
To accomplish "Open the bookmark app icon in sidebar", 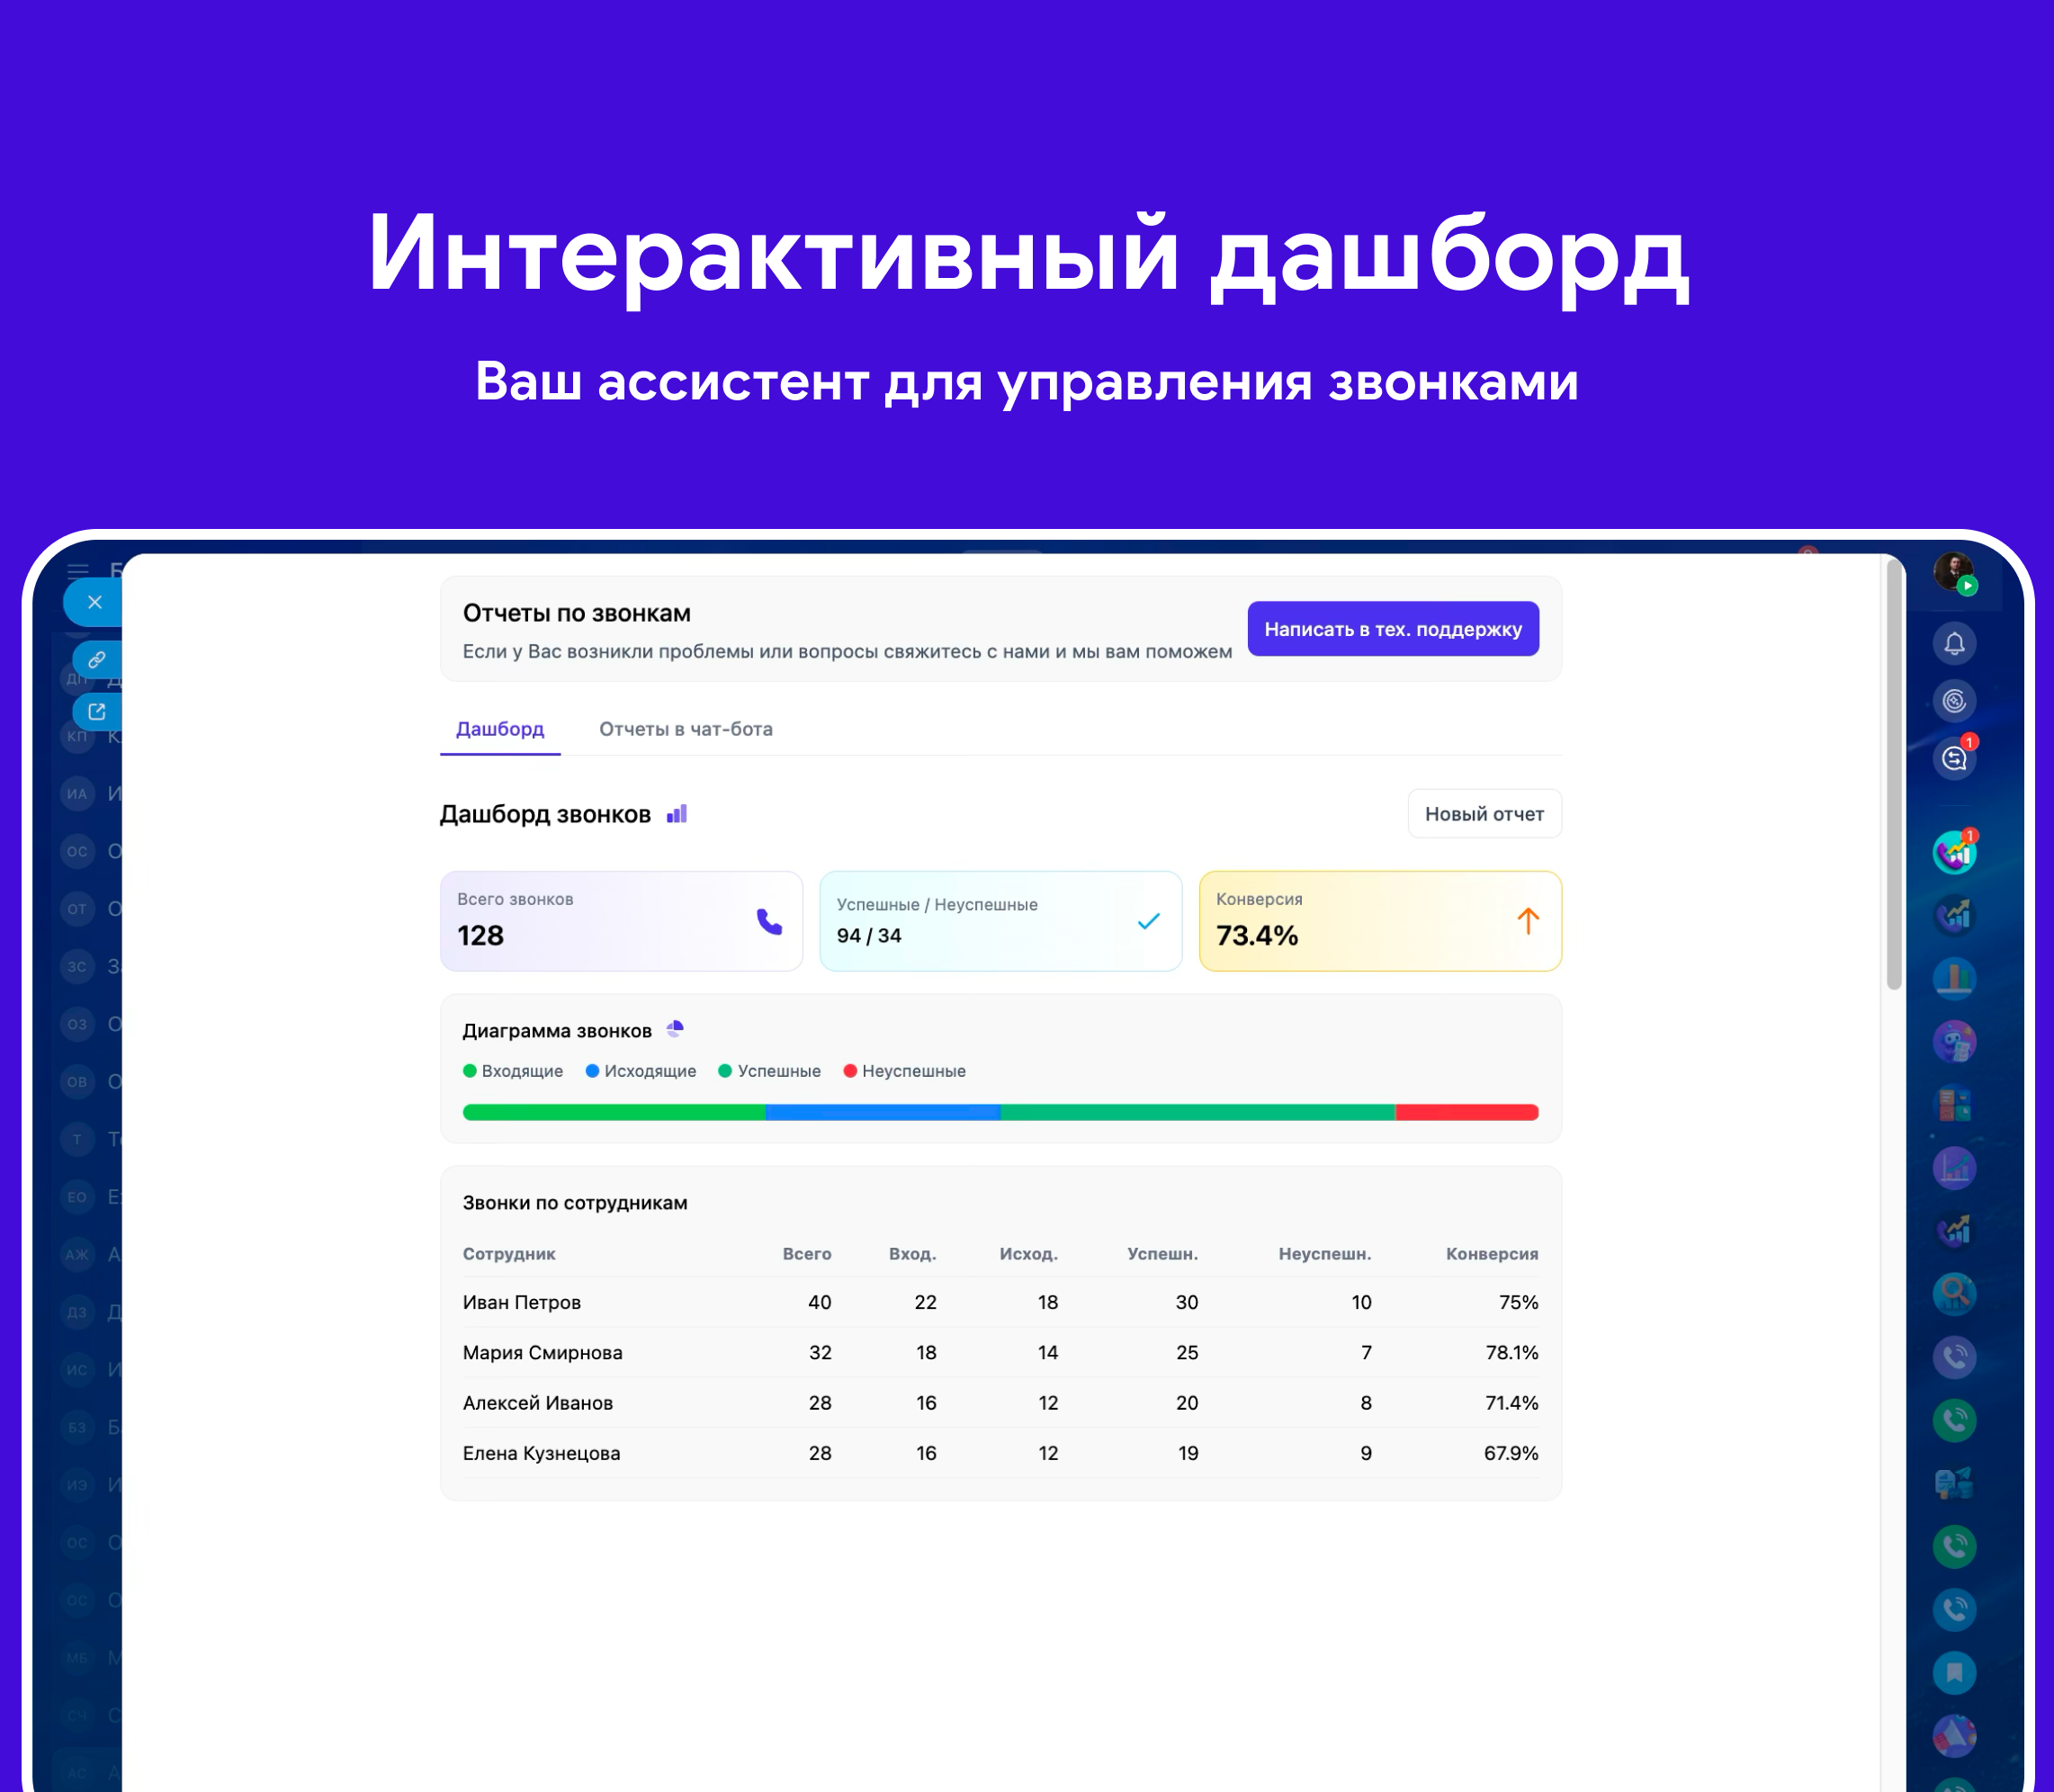I will tap(1954, 1672).
